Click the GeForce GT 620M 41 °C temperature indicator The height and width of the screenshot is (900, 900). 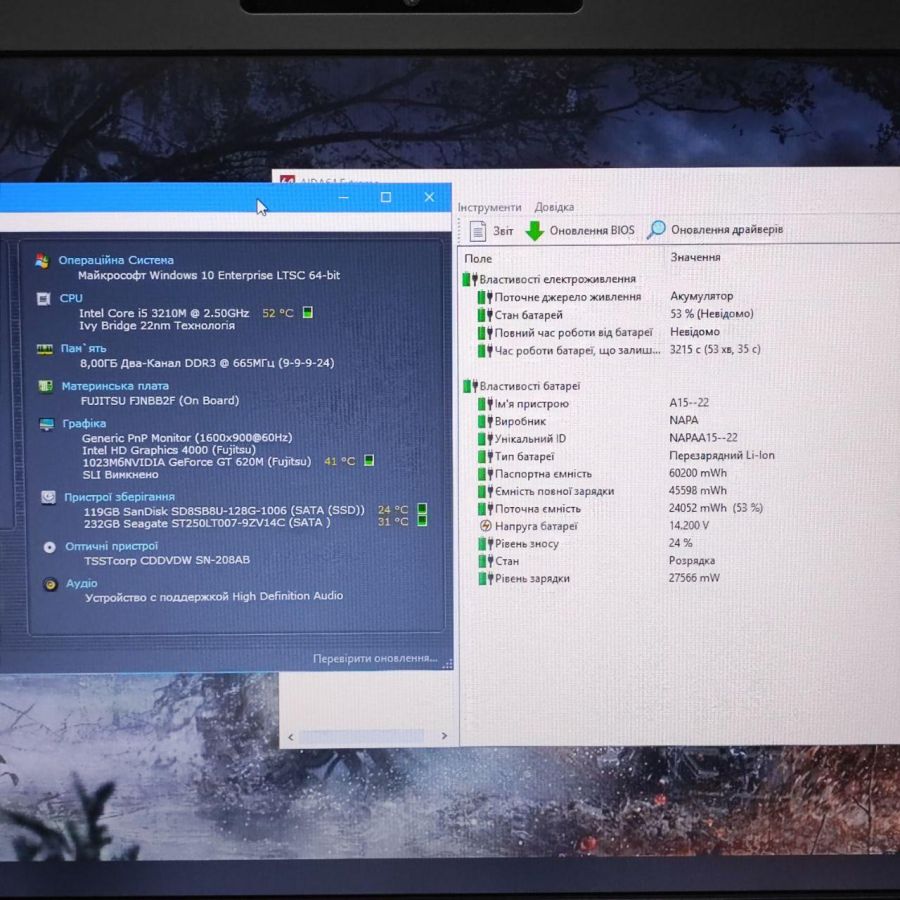click(369, 460)
